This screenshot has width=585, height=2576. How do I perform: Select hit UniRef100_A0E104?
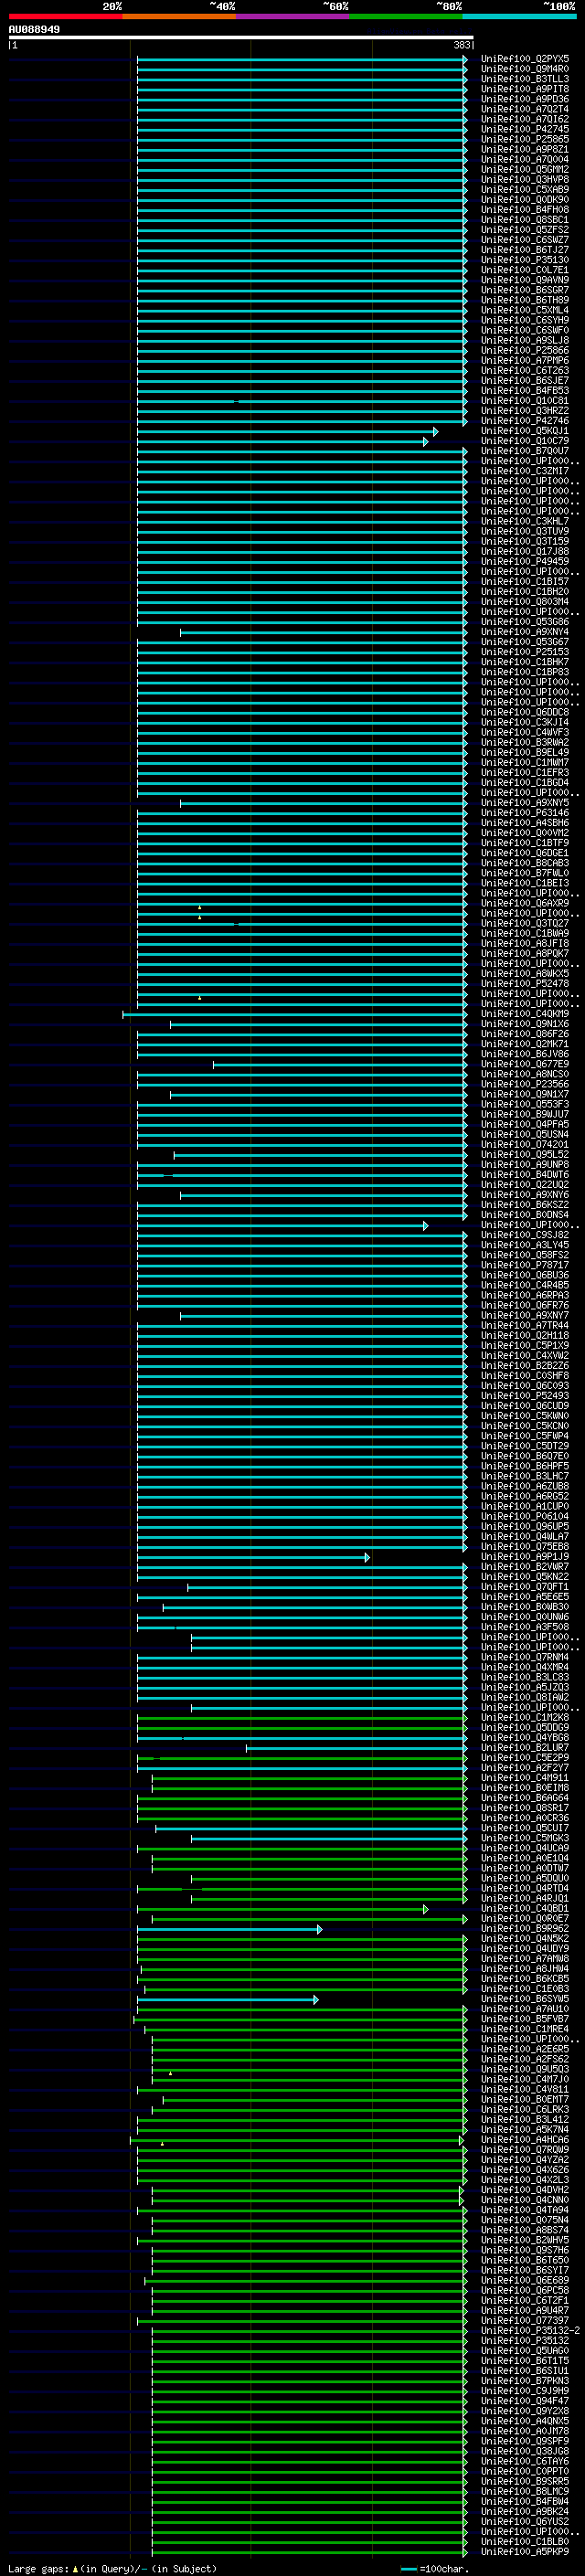coord(525,1858)
